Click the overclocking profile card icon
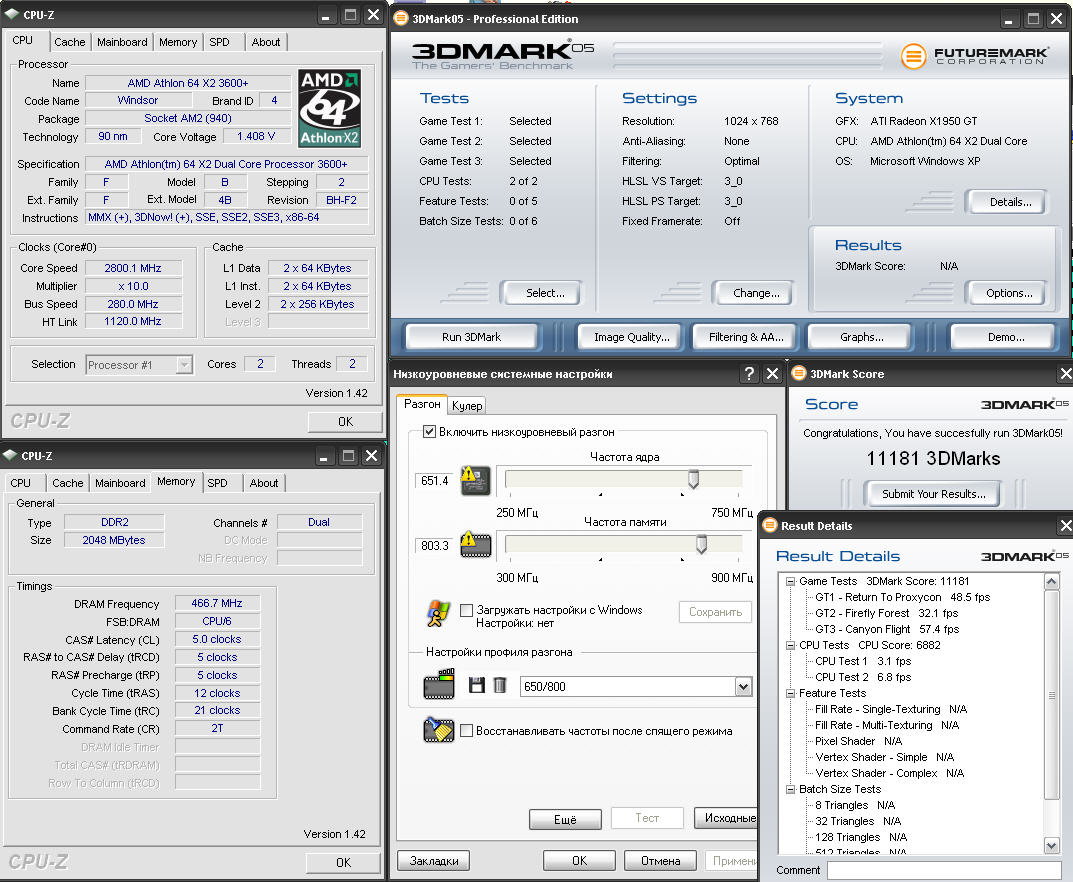Screen dimensions: 1073x882 [439, 684]
